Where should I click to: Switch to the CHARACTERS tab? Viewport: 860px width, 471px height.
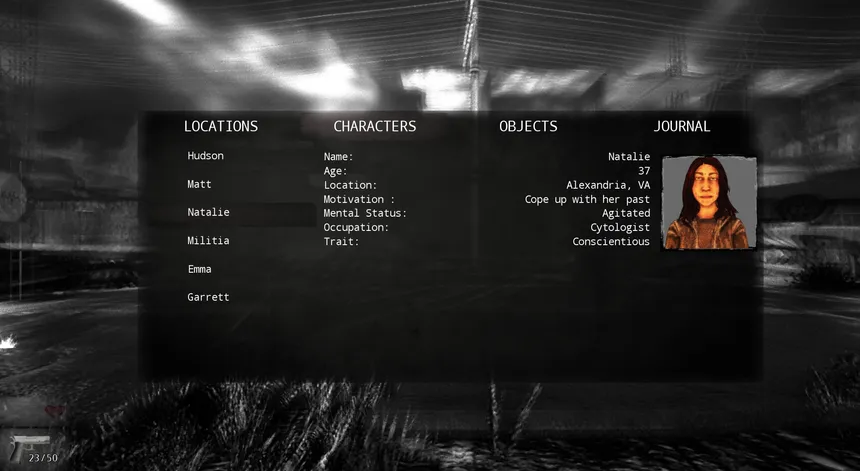coord(375,127)
